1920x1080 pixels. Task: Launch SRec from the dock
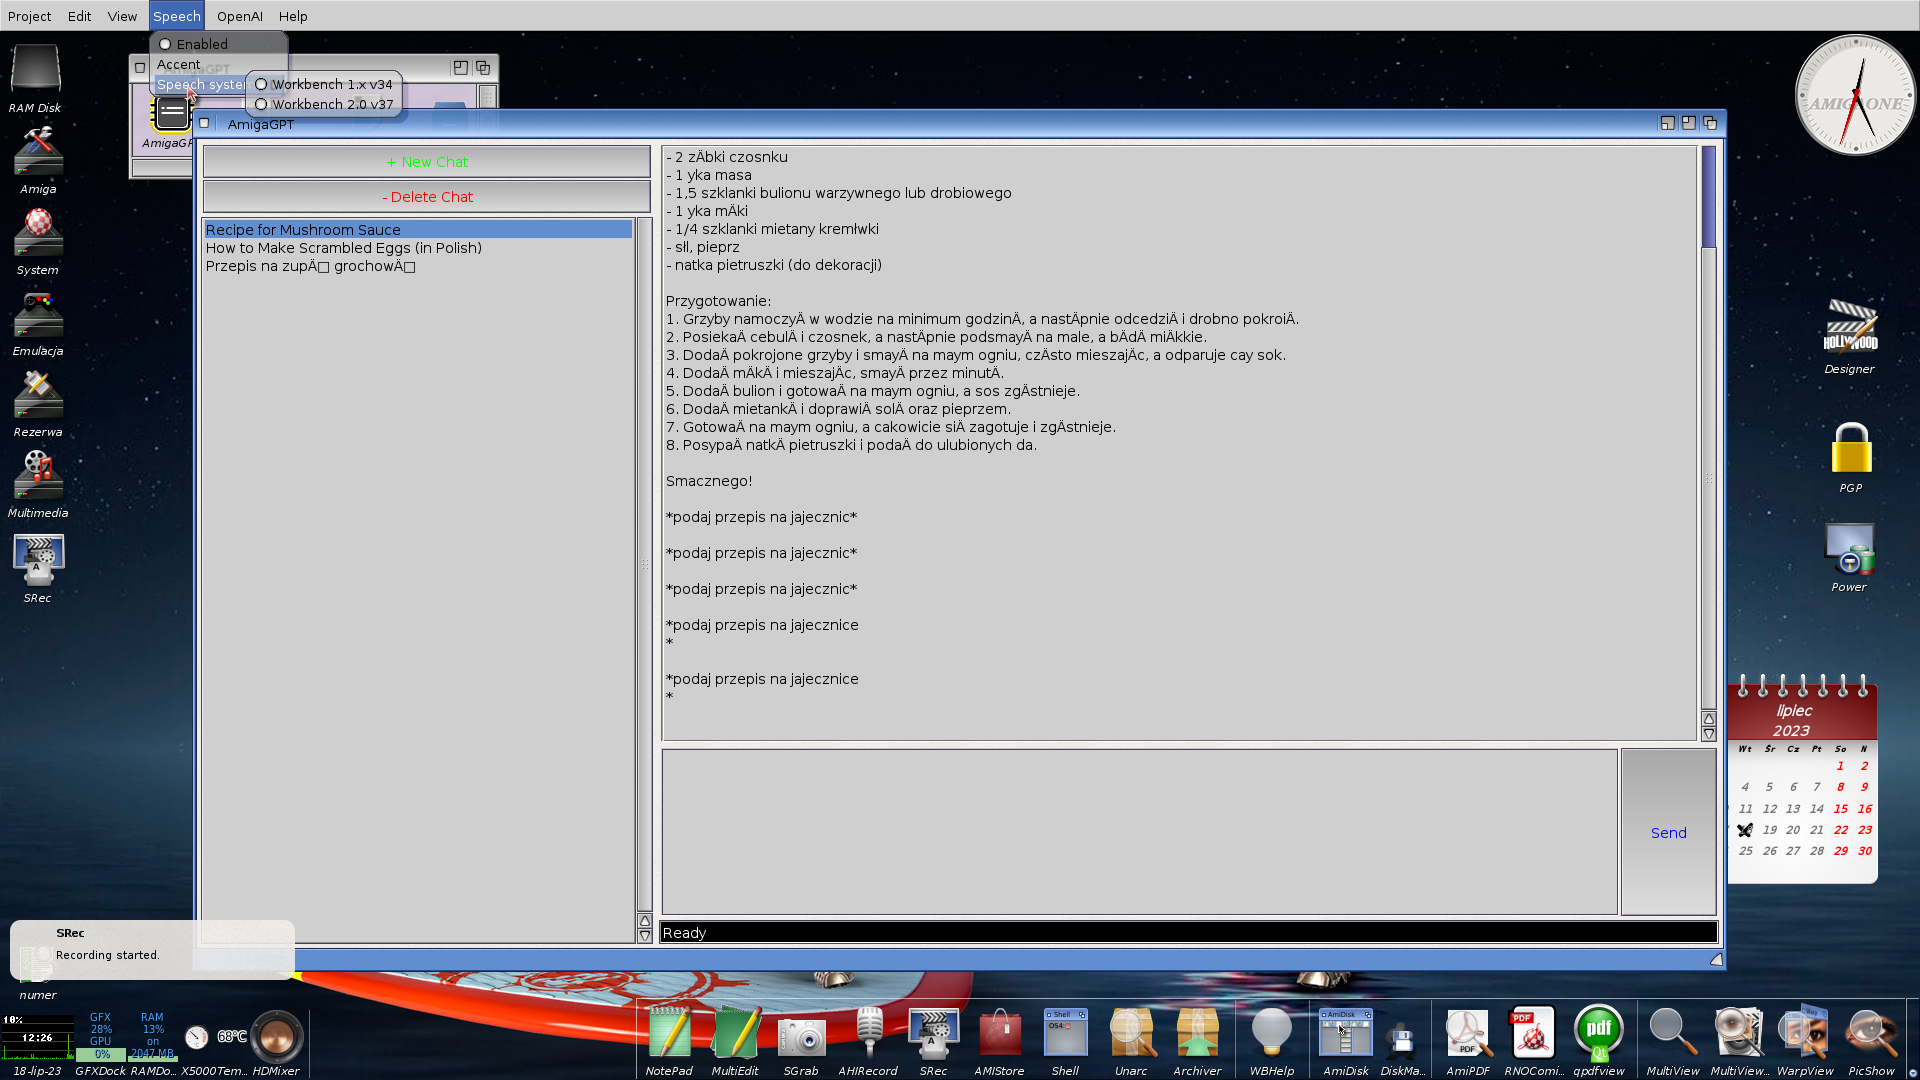[933, 1033]
